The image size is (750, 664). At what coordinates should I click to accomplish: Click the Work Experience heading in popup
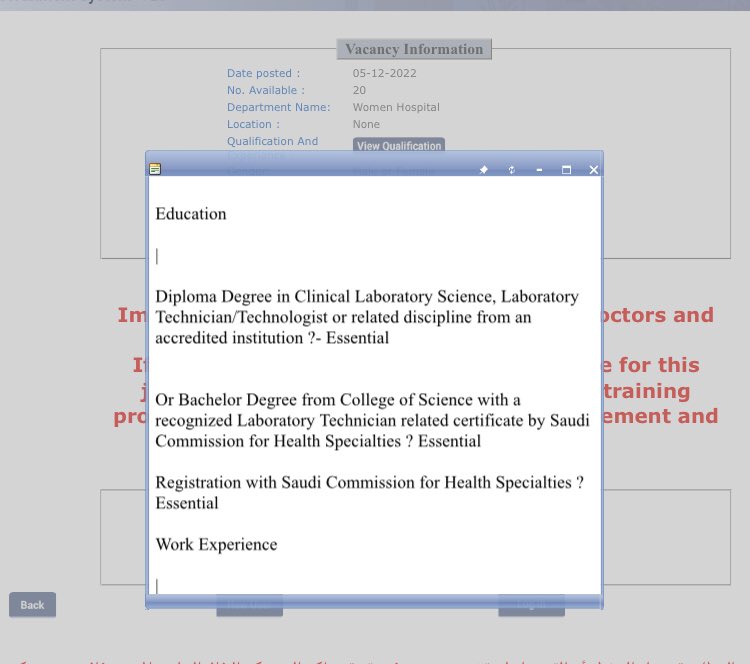pos(216,544)
